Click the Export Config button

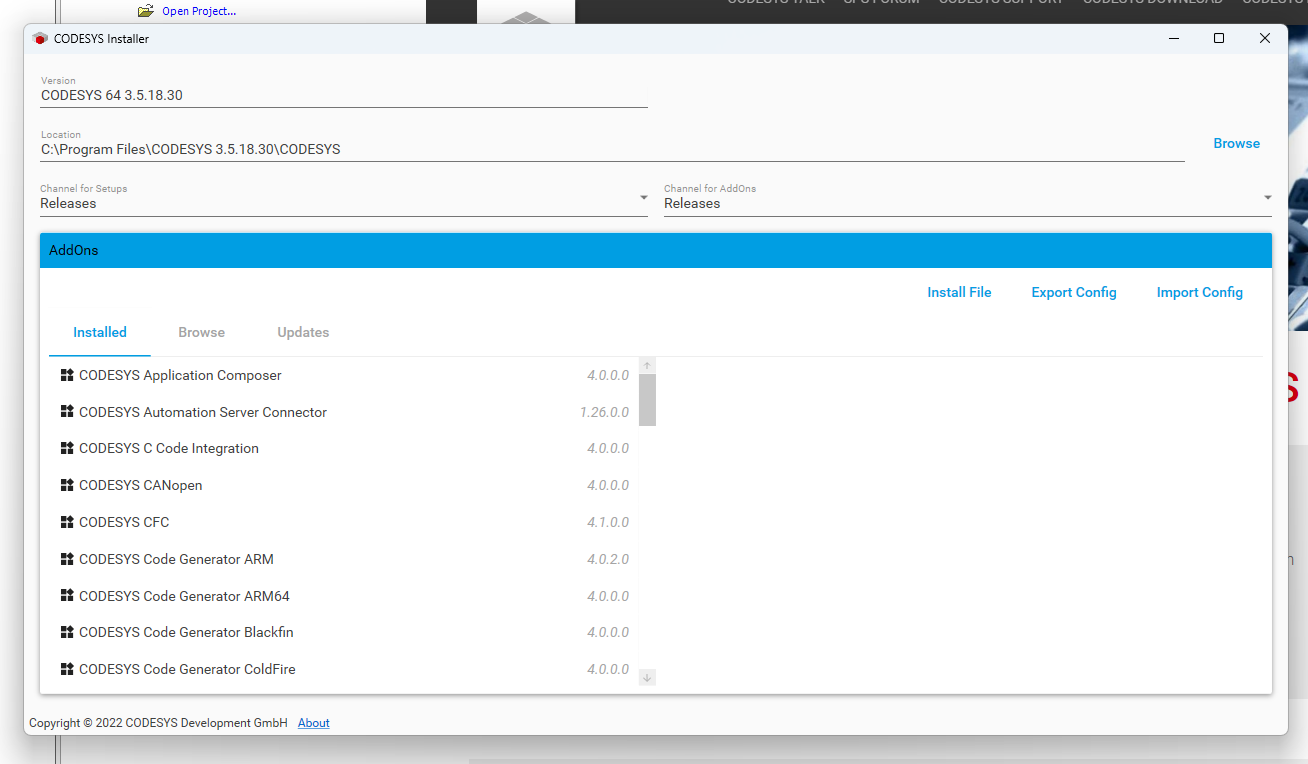(x=1074, y=292)
